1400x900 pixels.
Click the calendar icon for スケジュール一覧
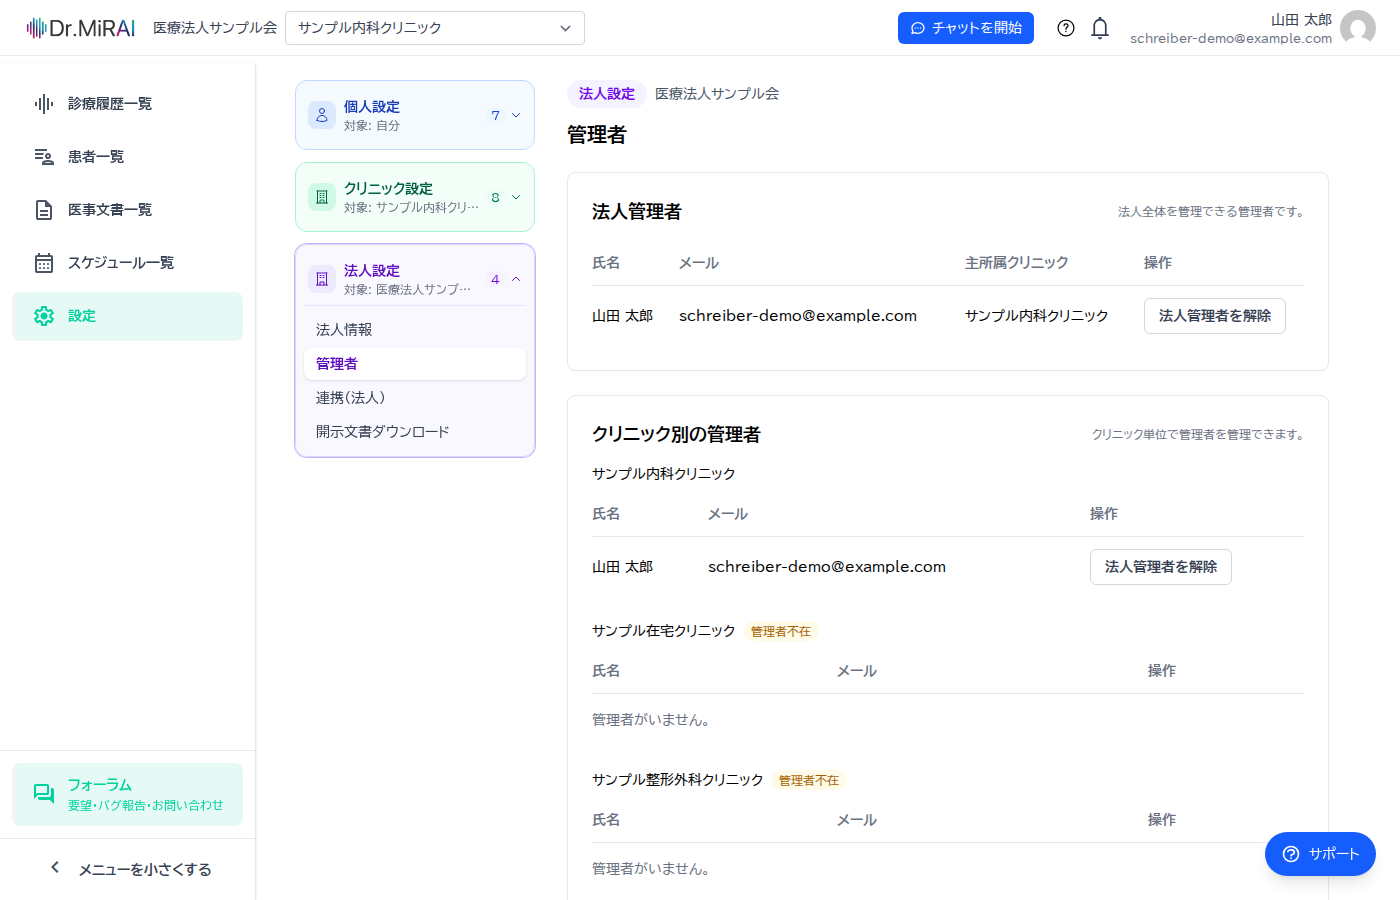(x=44, y=263)
